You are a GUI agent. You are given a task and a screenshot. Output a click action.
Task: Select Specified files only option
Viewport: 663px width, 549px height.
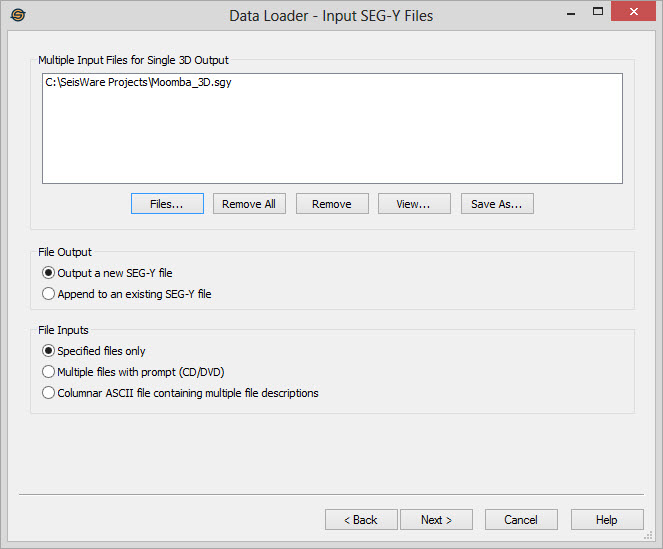48,351
